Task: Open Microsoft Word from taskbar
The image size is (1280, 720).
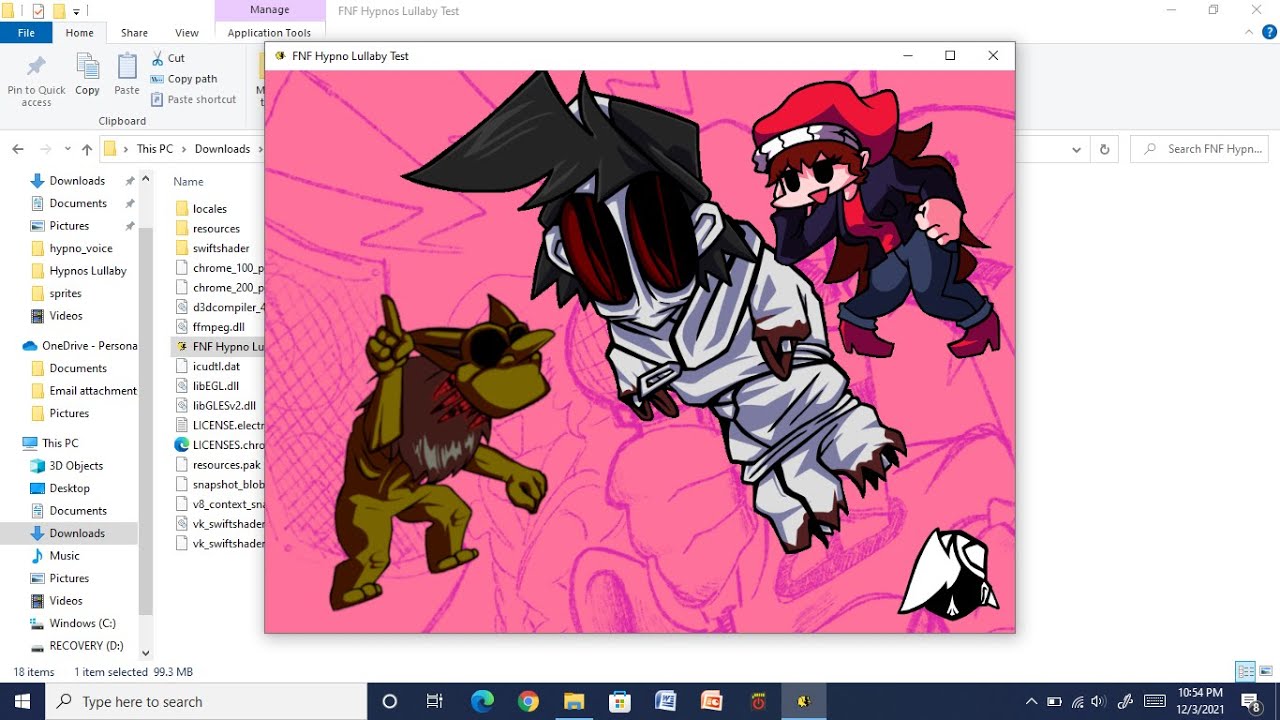Action: (x=665, y=701)
